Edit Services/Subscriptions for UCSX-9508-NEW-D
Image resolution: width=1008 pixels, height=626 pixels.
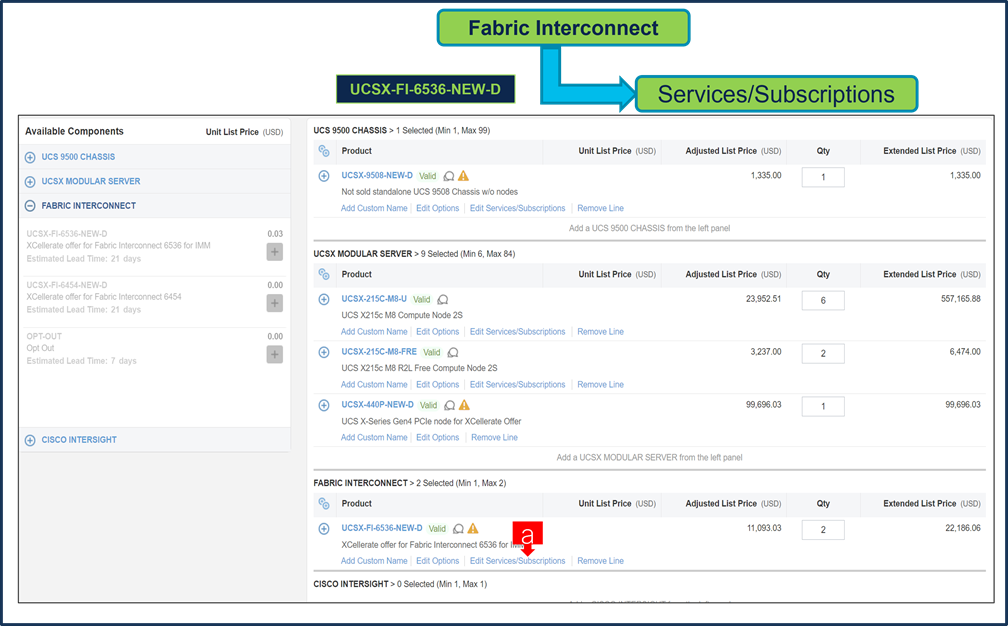click(x=518, y=208)
